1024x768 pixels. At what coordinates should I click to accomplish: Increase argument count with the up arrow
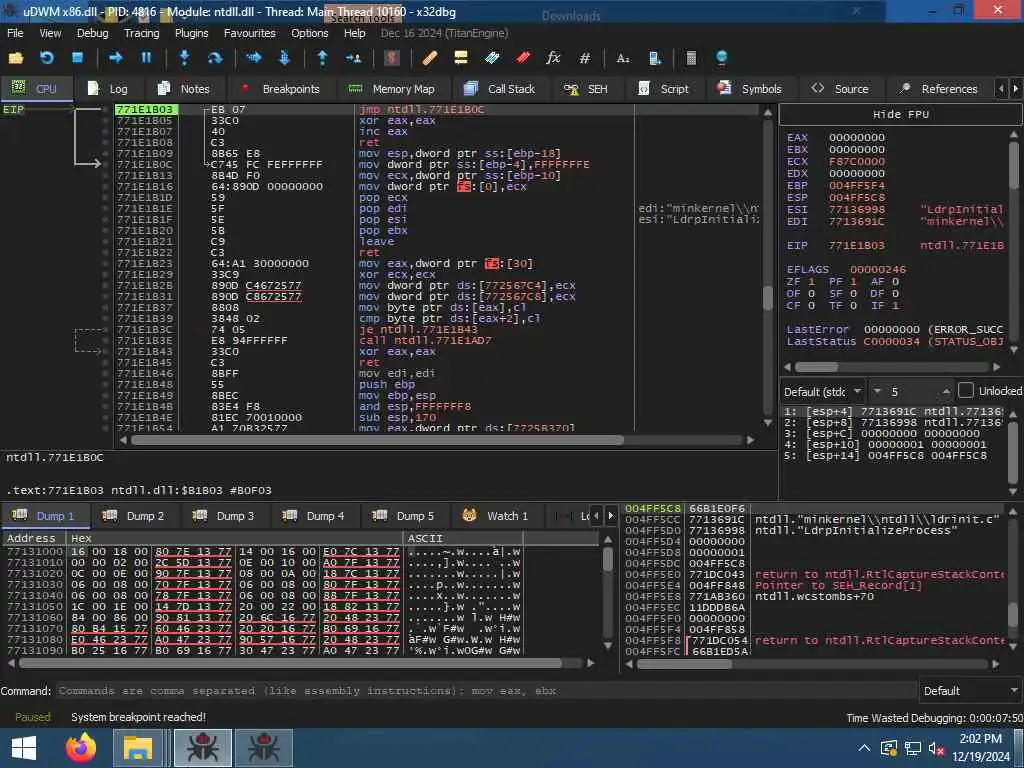tap(946, 391)
